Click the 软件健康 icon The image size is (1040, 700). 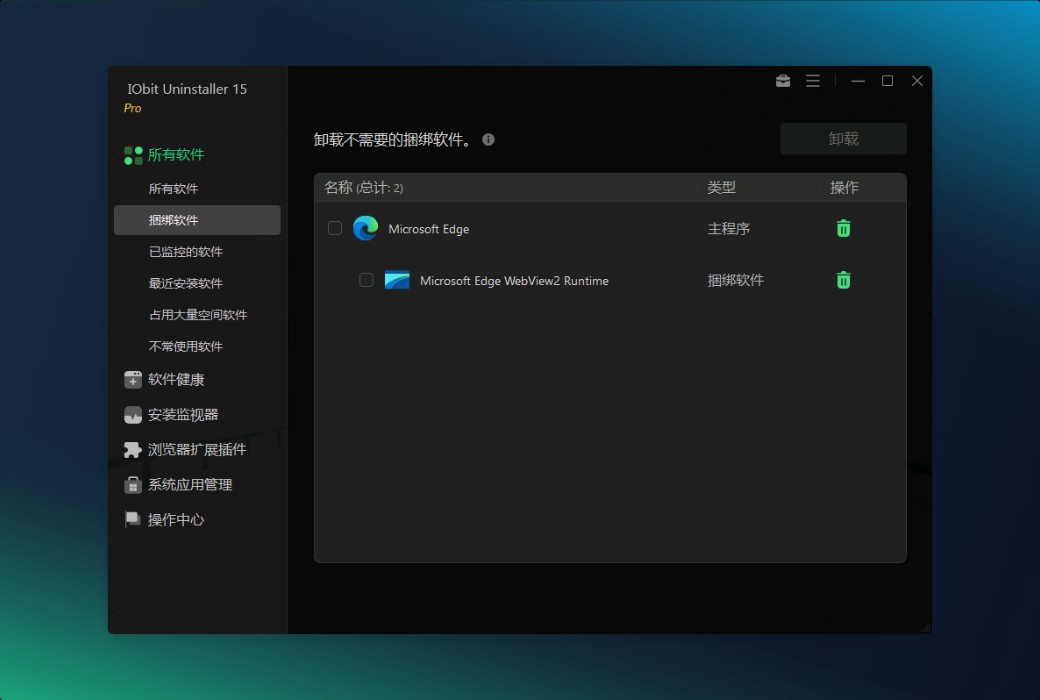tap(133, 380)
